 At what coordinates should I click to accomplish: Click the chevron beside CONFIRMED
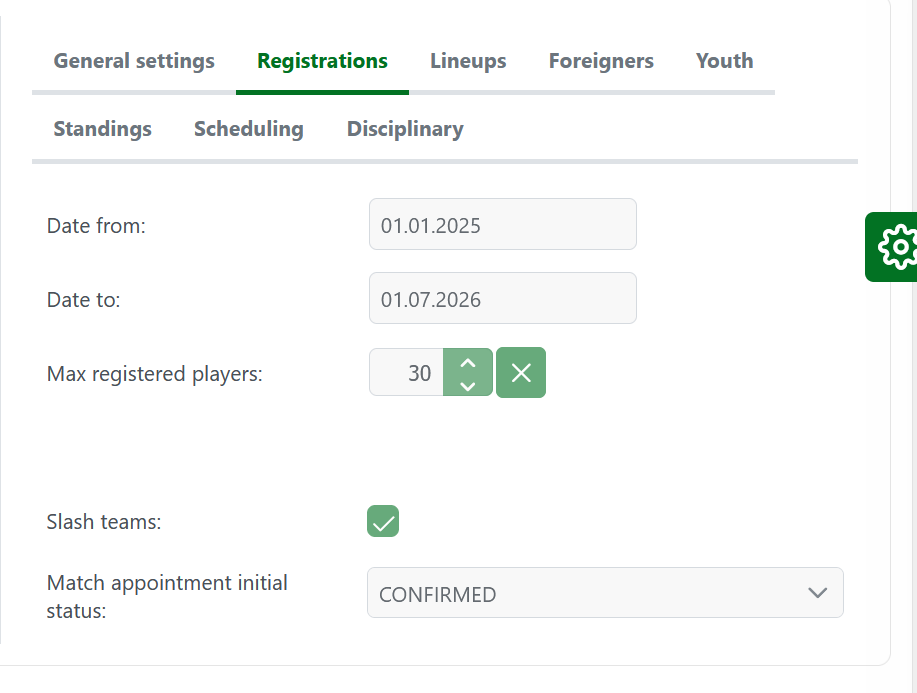point(817,593)
